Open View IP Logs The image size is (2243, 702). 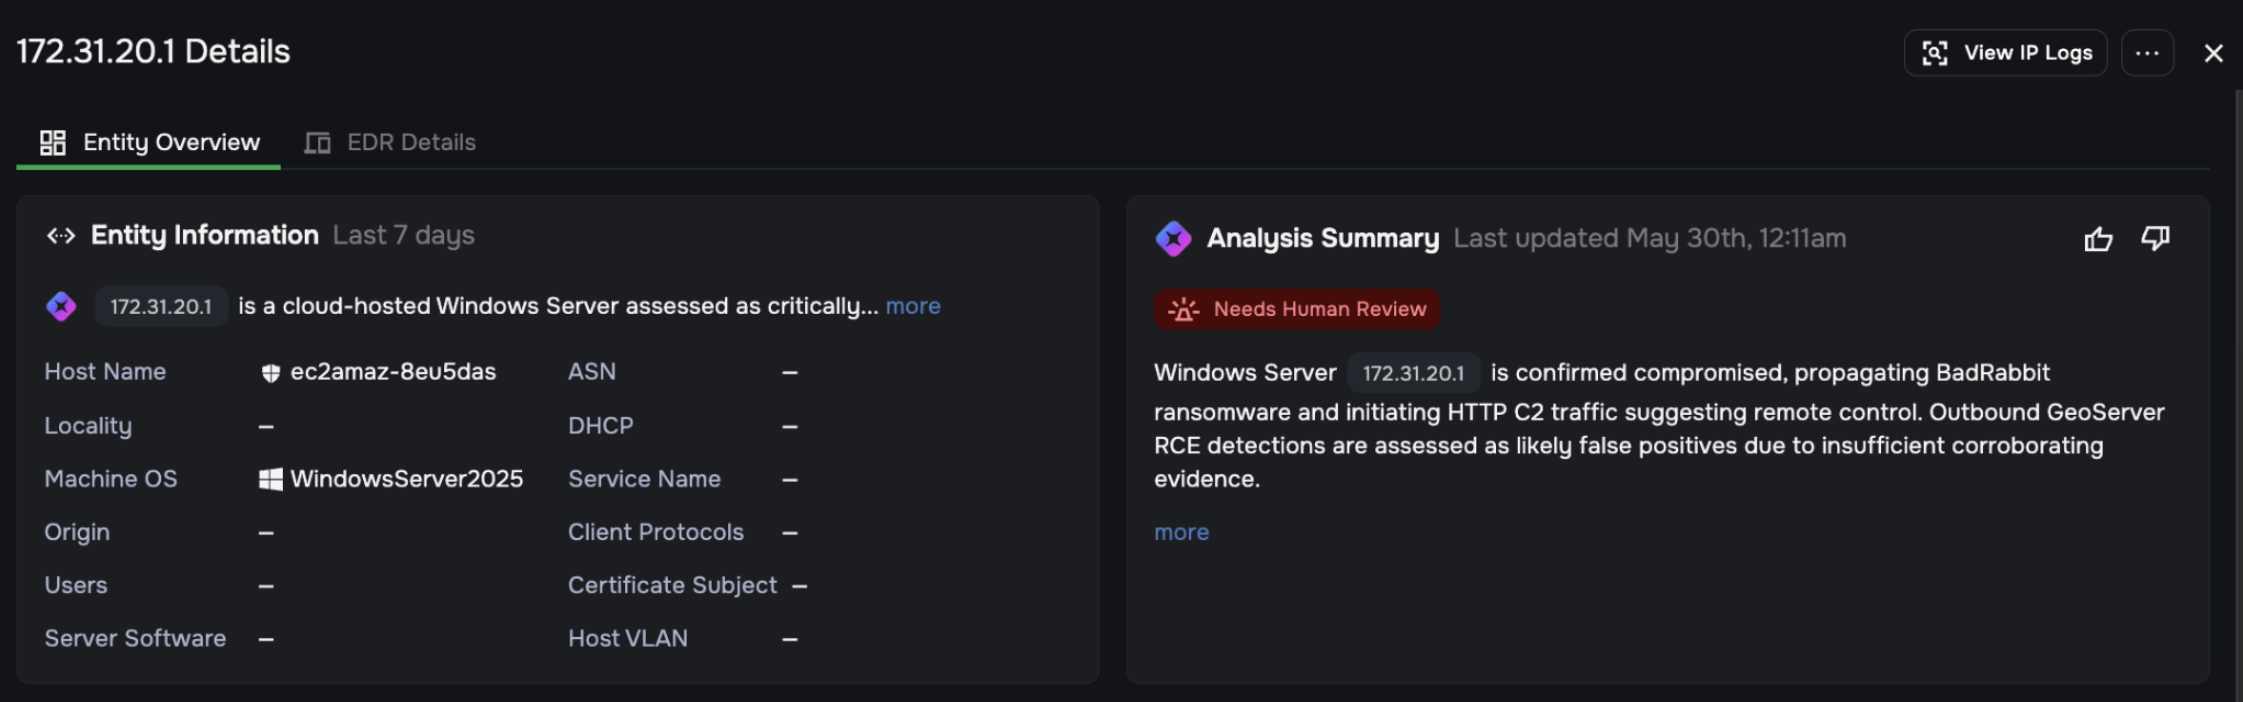pyautogui.click(x=2005, y=53)
